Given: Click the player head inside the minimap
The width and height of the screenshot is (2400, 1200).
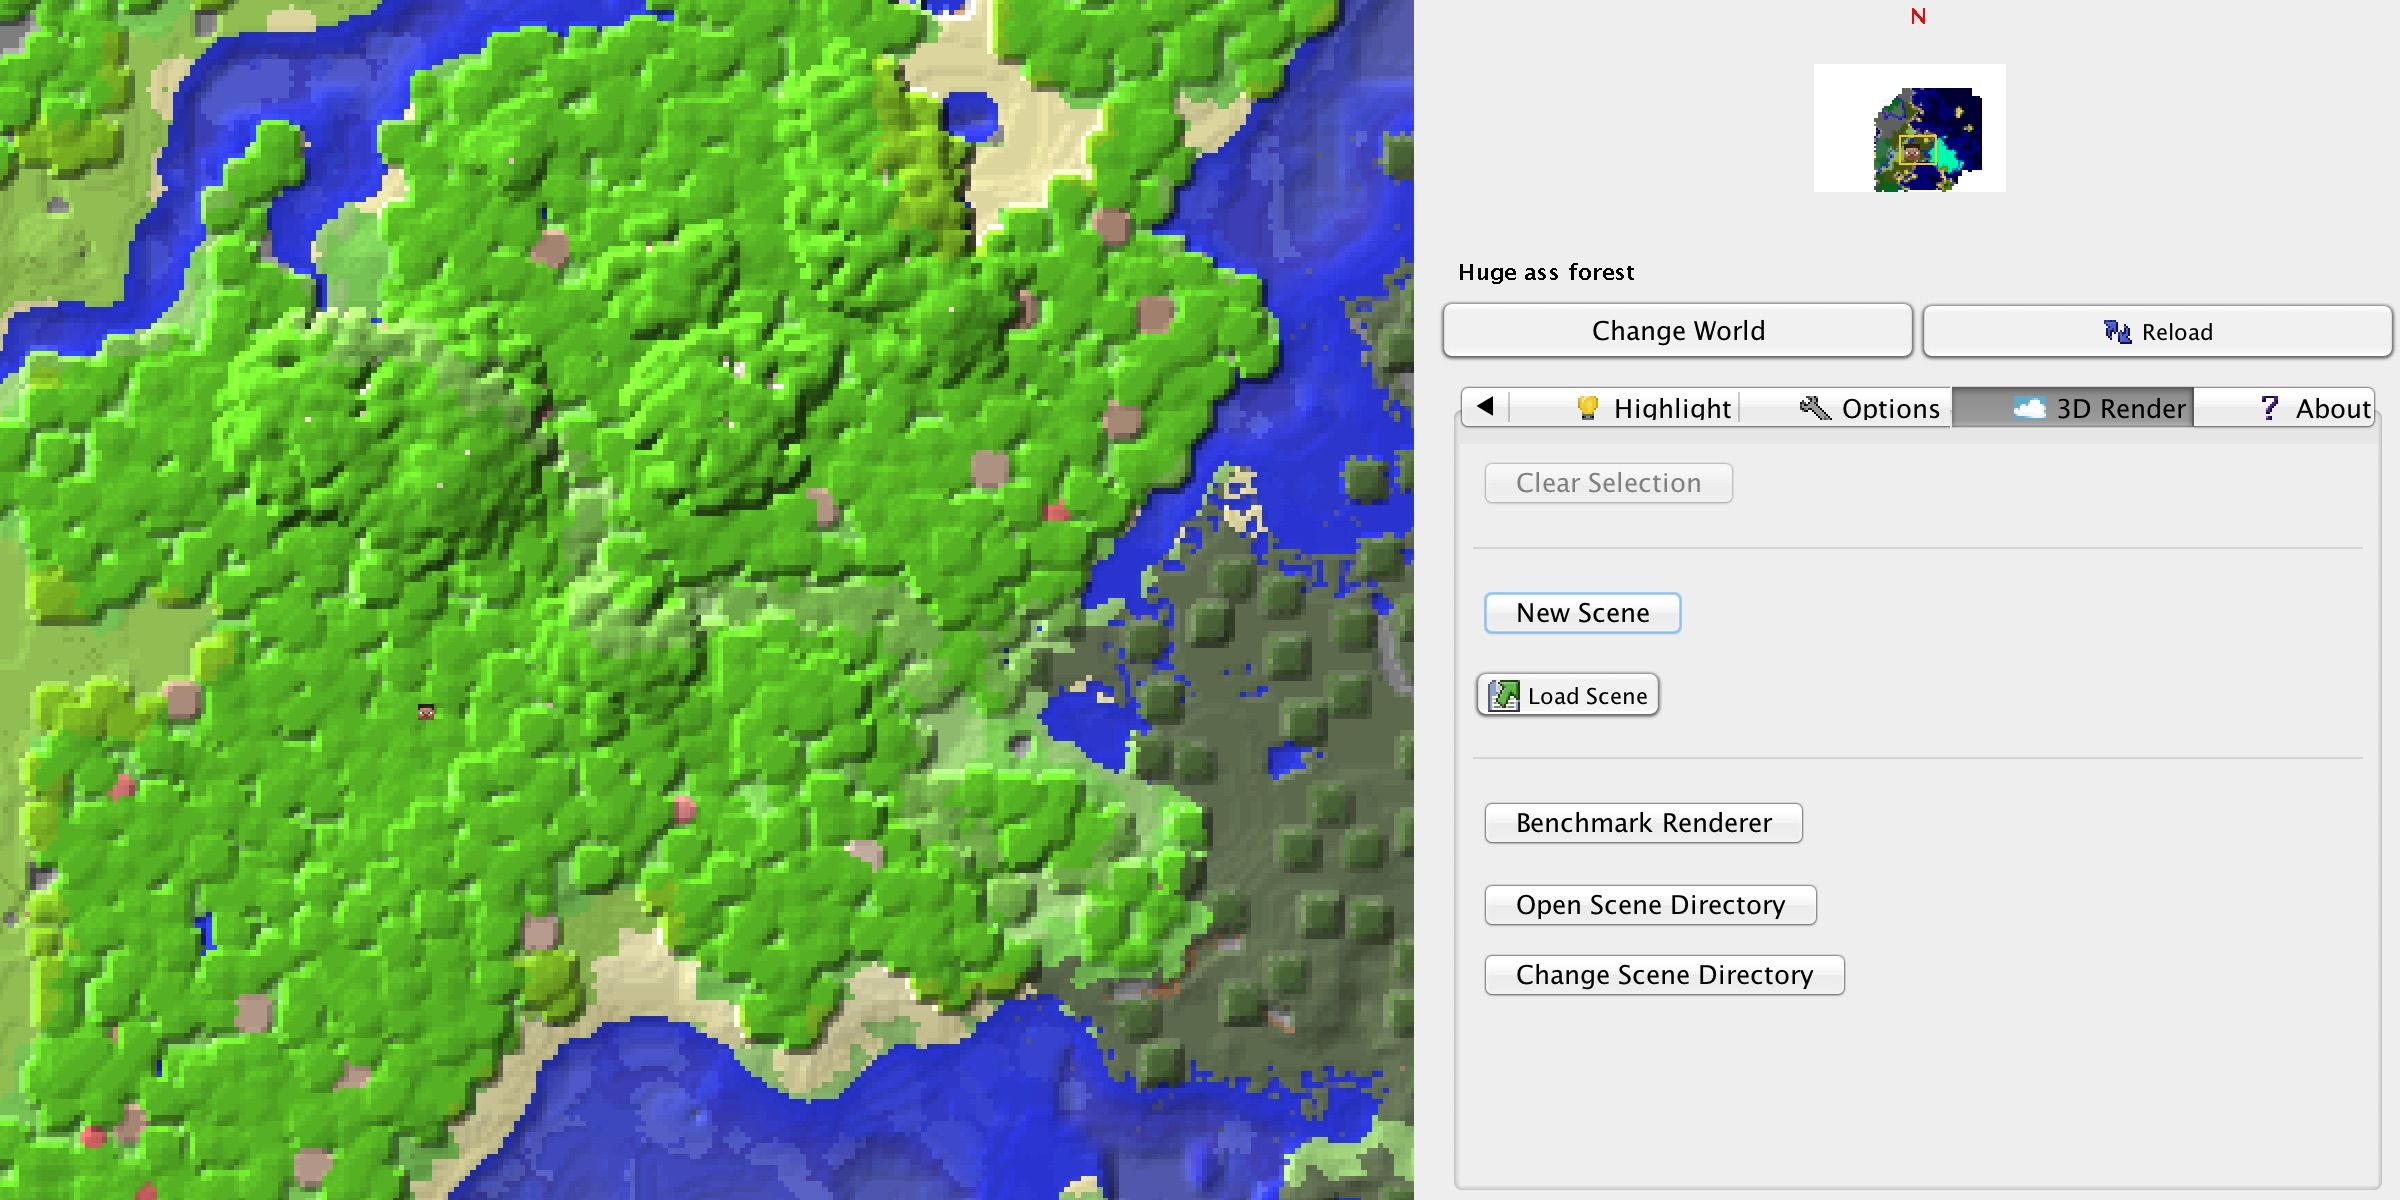Looking at the screenshot, I should (x=1913, y=152).
